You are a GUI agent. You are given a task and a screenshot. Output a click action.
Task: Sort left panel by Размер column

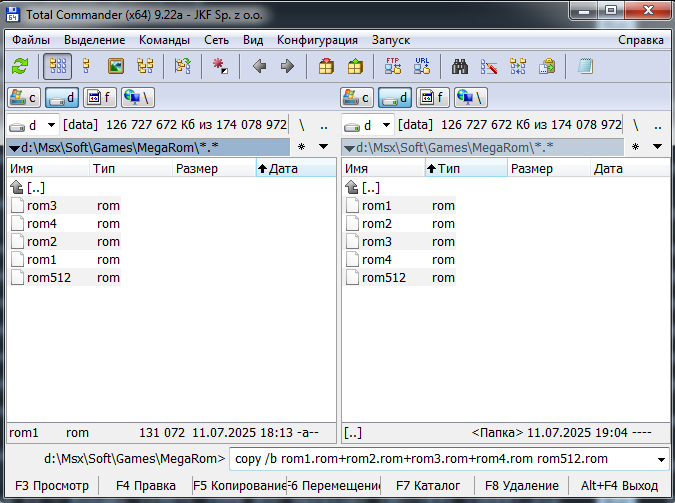214,168
